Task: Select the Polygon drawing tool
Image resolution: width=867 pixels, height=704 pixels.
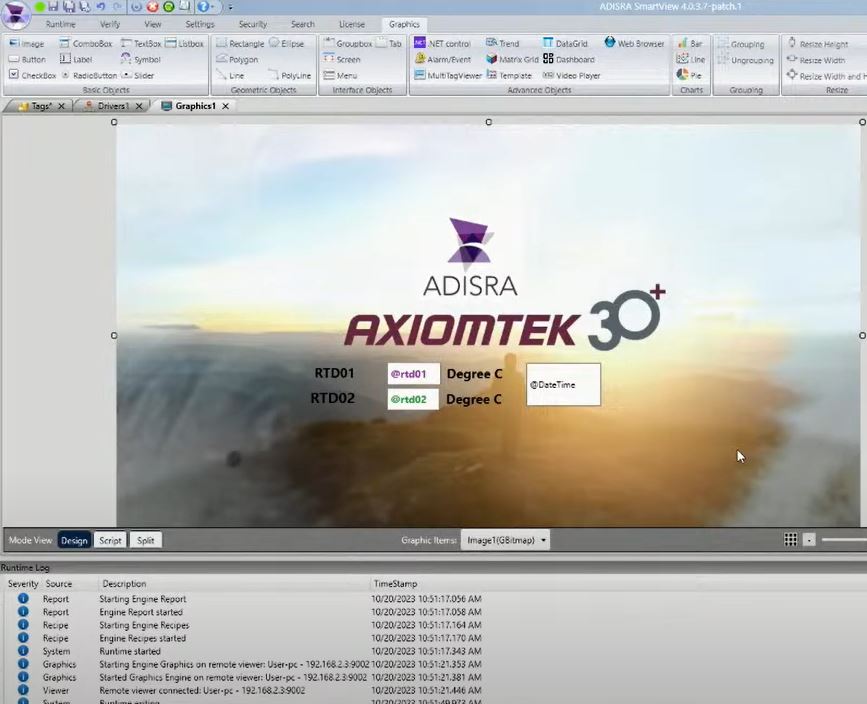Action: [x=237, y=59]
